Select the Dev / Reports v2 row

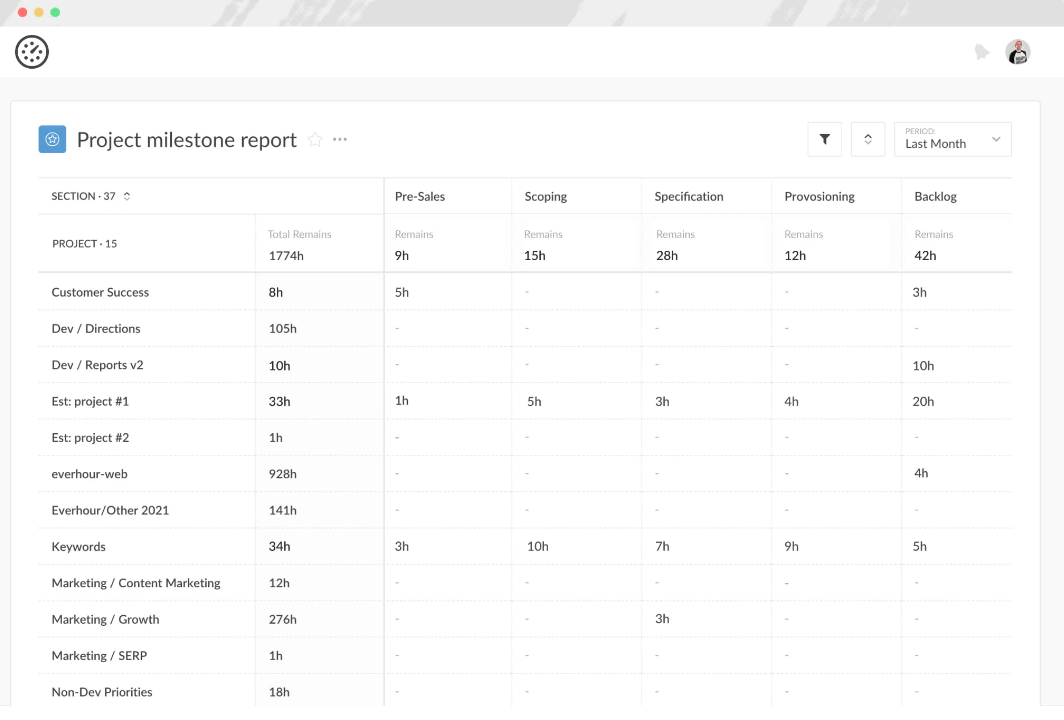[525, 365]
